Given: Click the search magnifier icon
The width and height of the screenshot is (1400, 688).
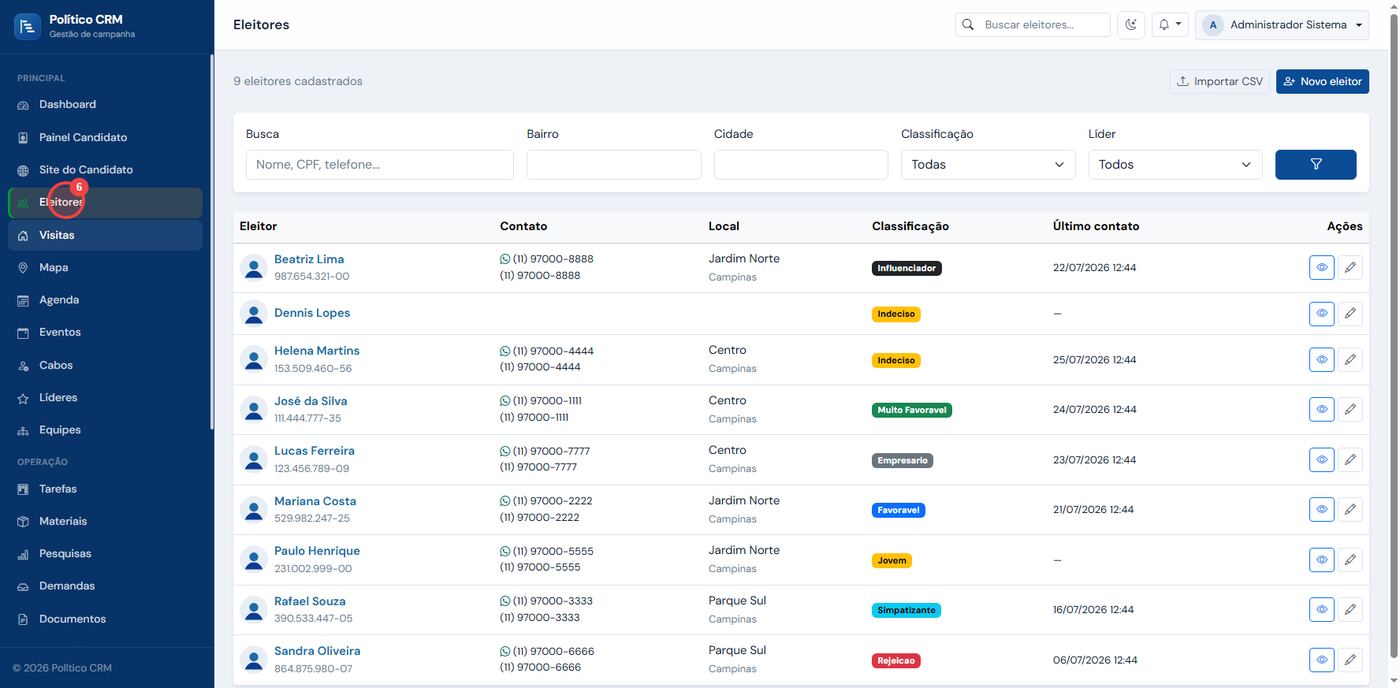Looking at the screenshot, I should 967,25.
